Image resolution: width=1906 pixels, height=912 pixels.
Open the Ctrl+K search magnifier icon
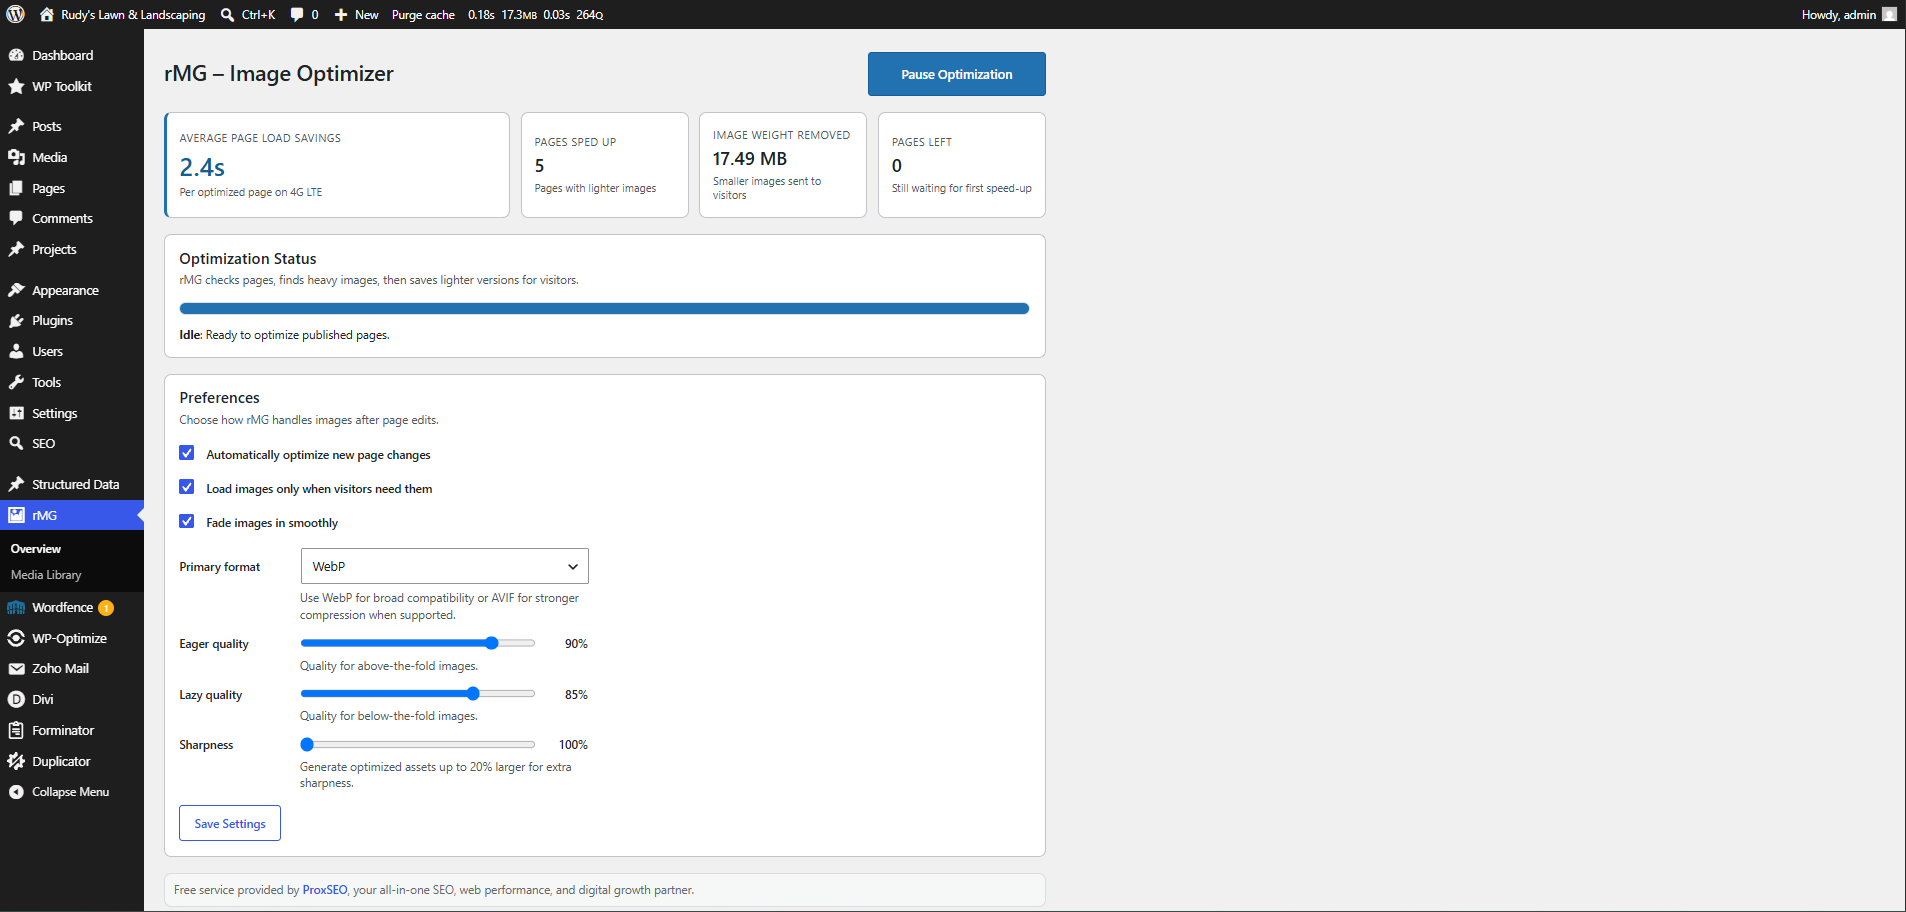click(228, 14)
